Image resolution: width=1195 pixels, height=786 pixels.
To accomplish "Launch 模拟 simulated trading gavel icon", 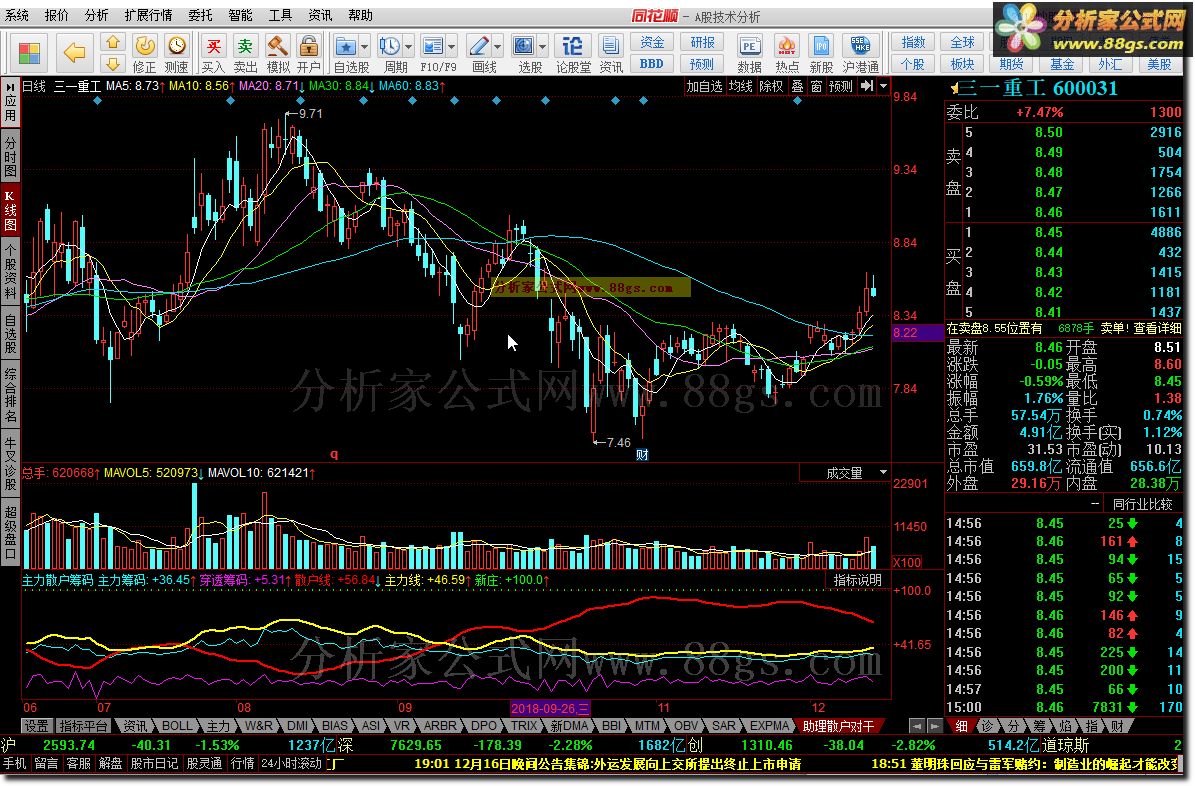I will 277,54.
